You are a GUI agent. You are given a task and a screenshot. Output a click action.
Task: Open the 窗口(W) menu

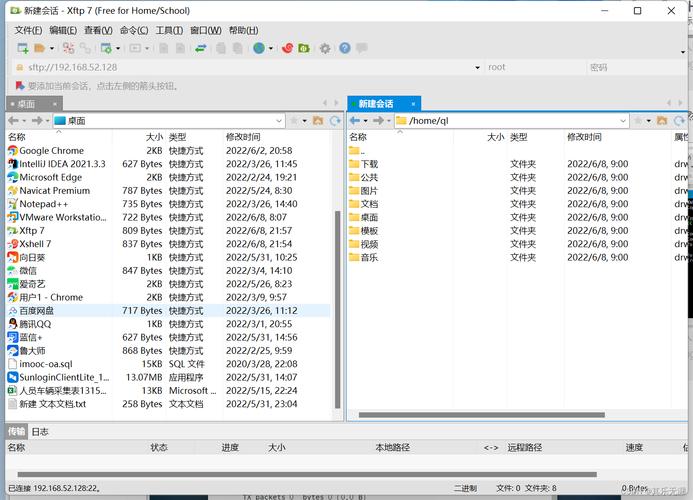click(x=206, y=30)
